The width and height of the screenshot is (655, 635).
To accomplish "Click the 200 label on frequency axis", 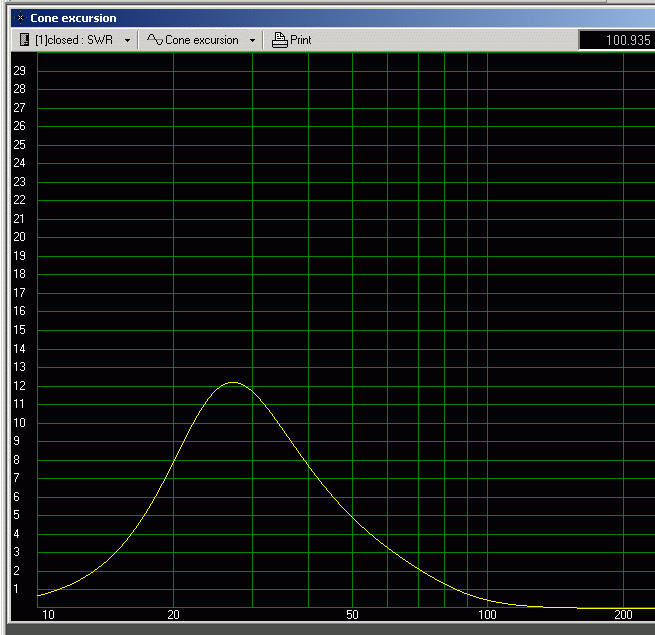I will click(x=623, y=615).
